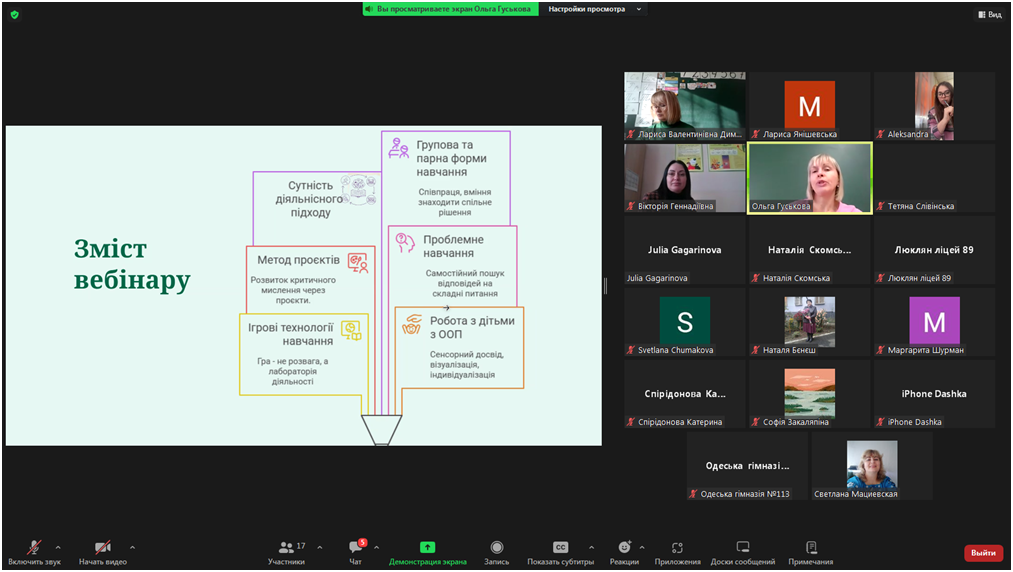Viewport: 1013px width, 572px height.
Task: Toggle camera with Начать видео
Action: (103, 548)
